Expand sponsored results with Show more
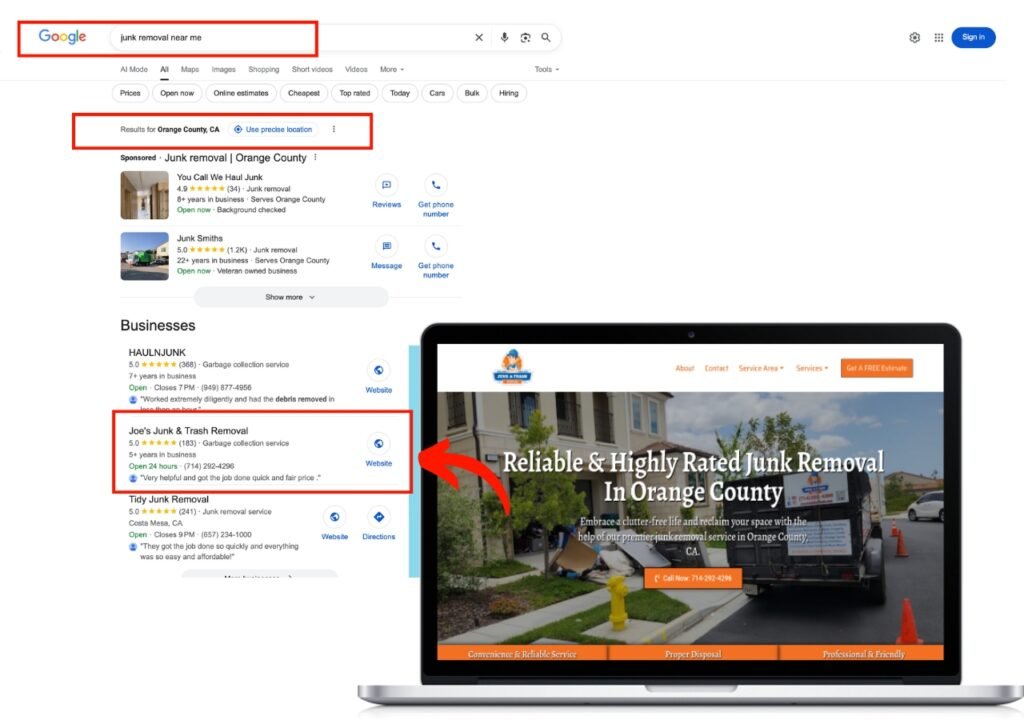 click(291, 297)
